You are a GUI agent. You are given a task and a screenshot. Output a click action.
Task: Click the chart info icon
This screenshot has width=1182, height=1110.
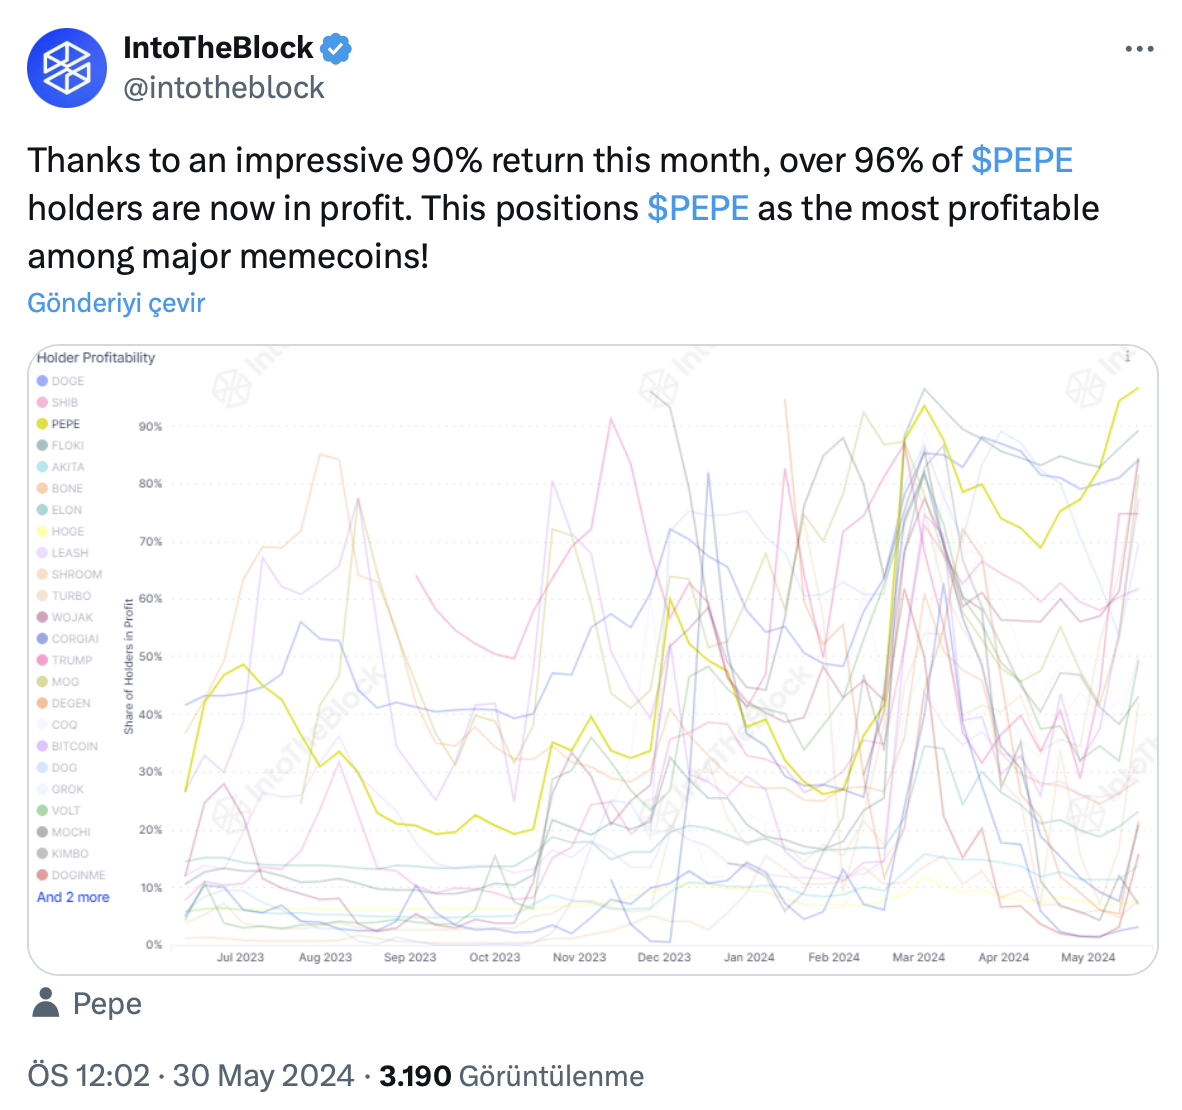[1127, 357]
